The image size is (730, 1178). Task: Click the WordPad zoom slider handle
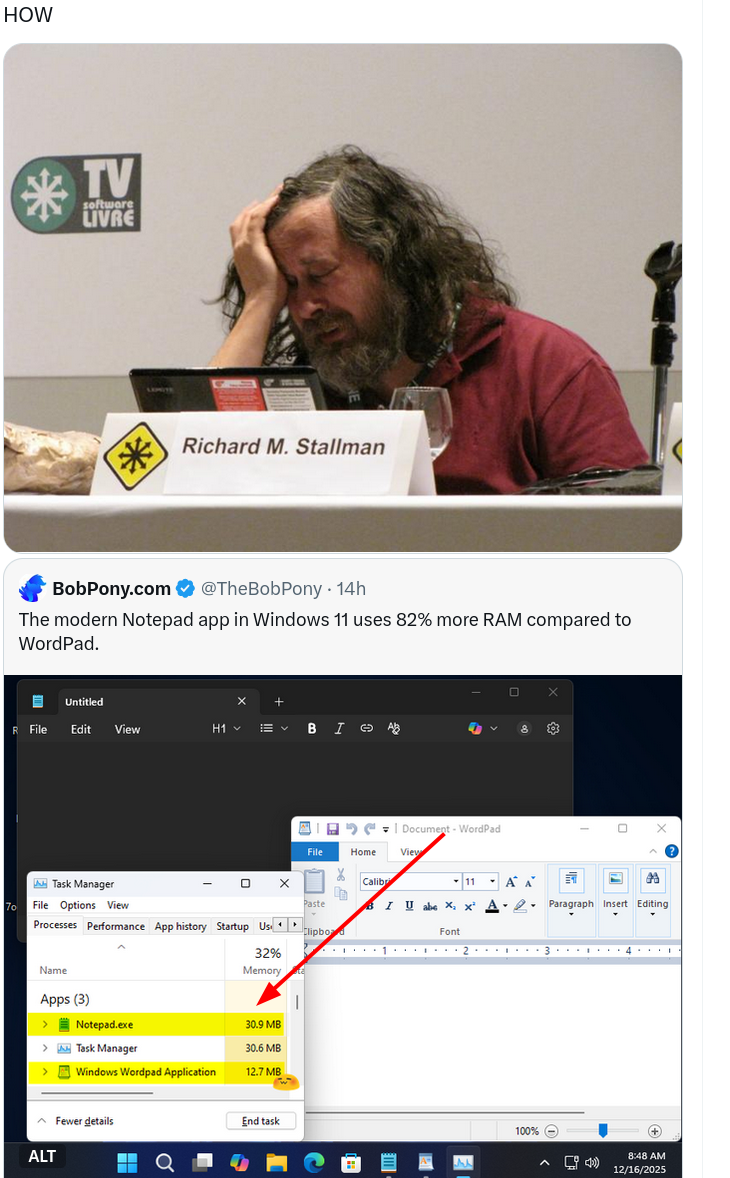tap(602, 1130)
